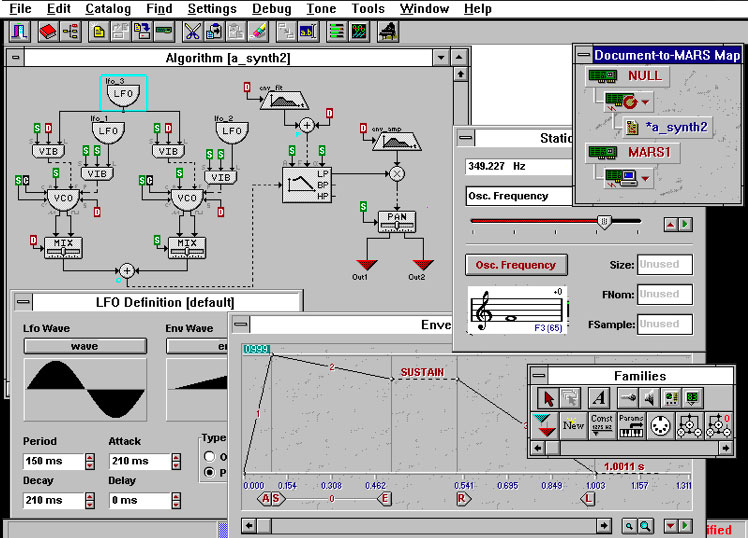The height and width of the screenshot is (538, 748).
Task: Expand the red arrow next to MARS1 device
Action: (647, 178)
